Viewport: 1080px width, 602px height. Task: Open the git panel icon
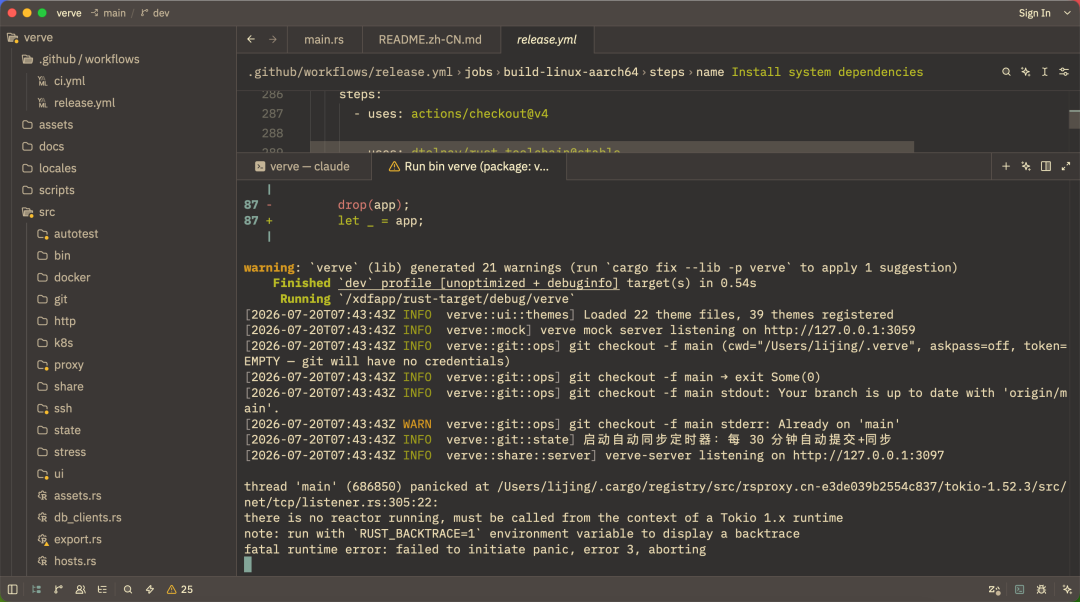click(59, 589)
